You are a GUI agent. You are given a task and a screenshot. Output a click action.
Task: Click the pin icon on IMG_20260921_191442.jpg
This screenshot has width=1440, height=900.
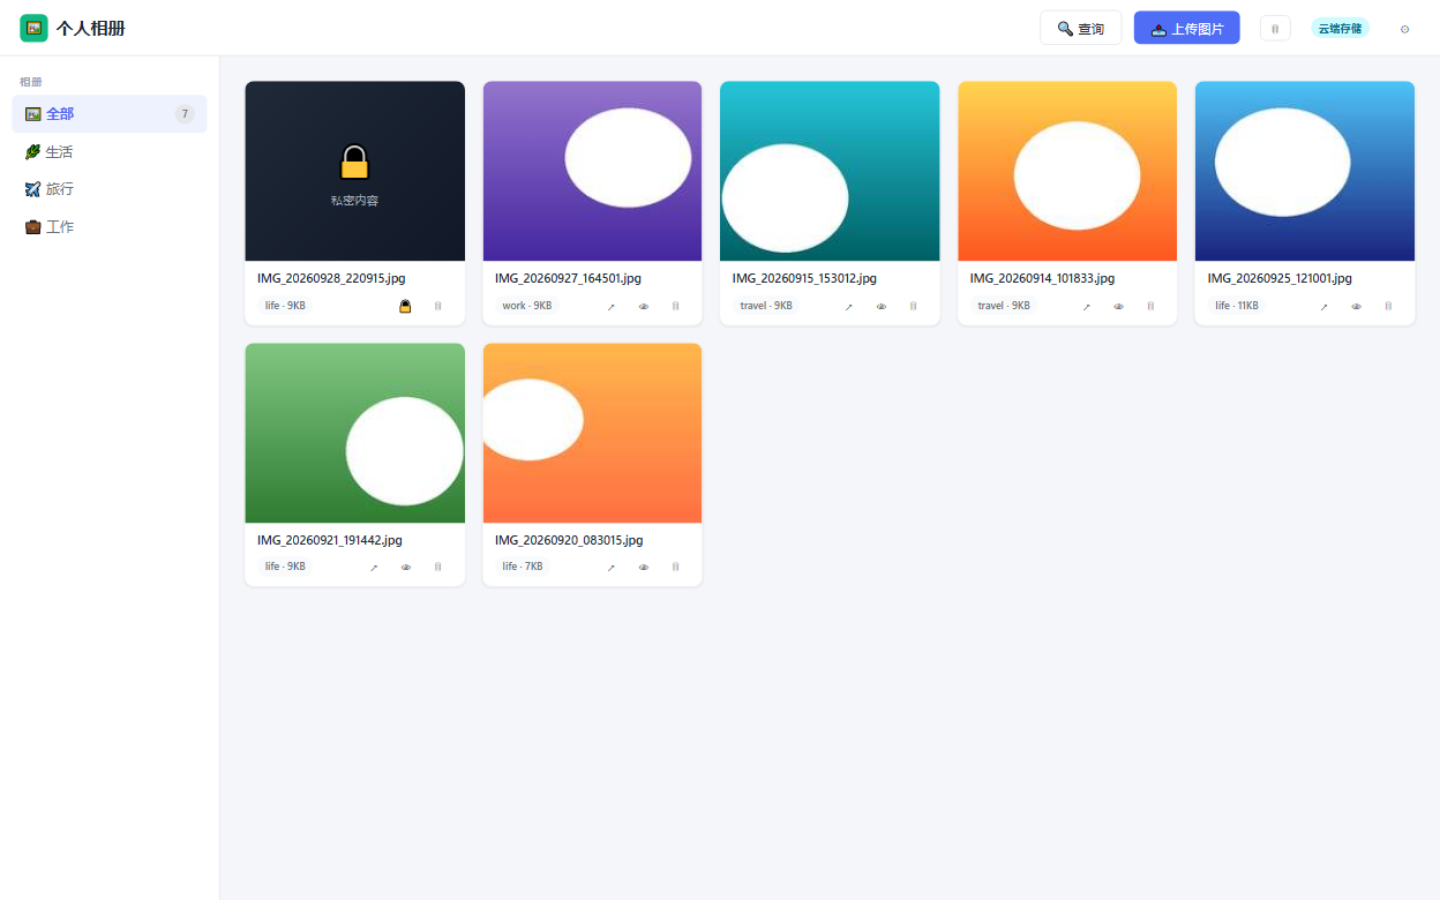[x=374, y=567]
